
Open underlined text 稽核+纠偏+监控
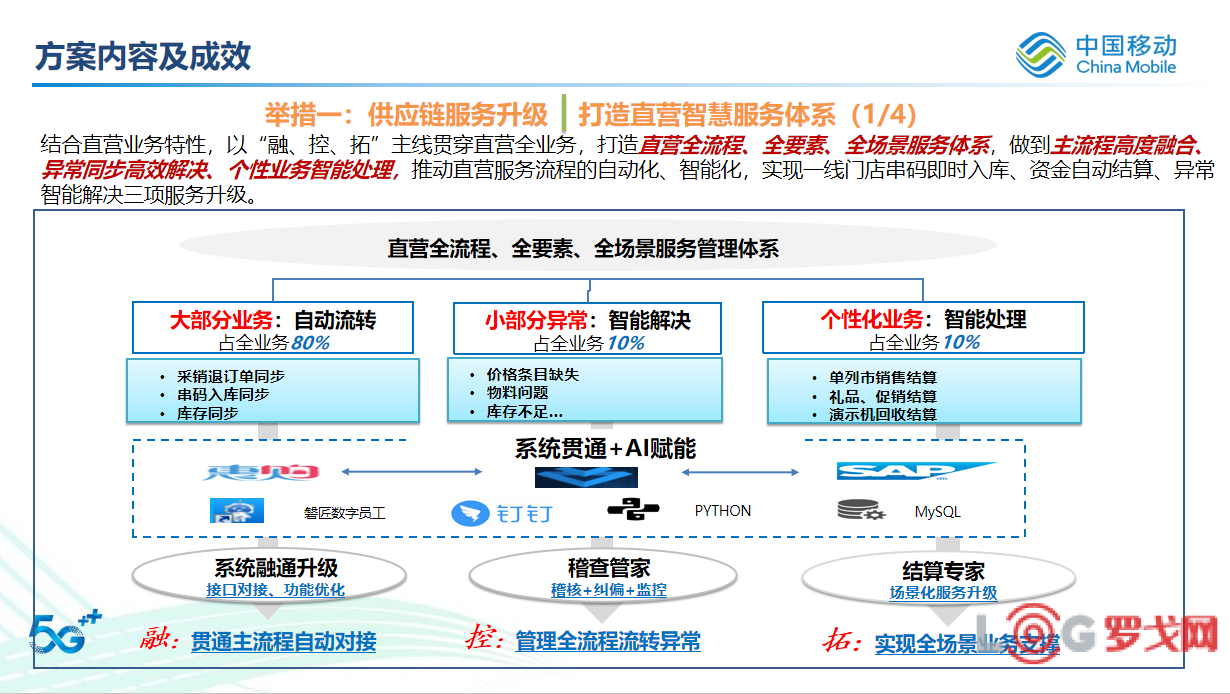coord(608,590)
